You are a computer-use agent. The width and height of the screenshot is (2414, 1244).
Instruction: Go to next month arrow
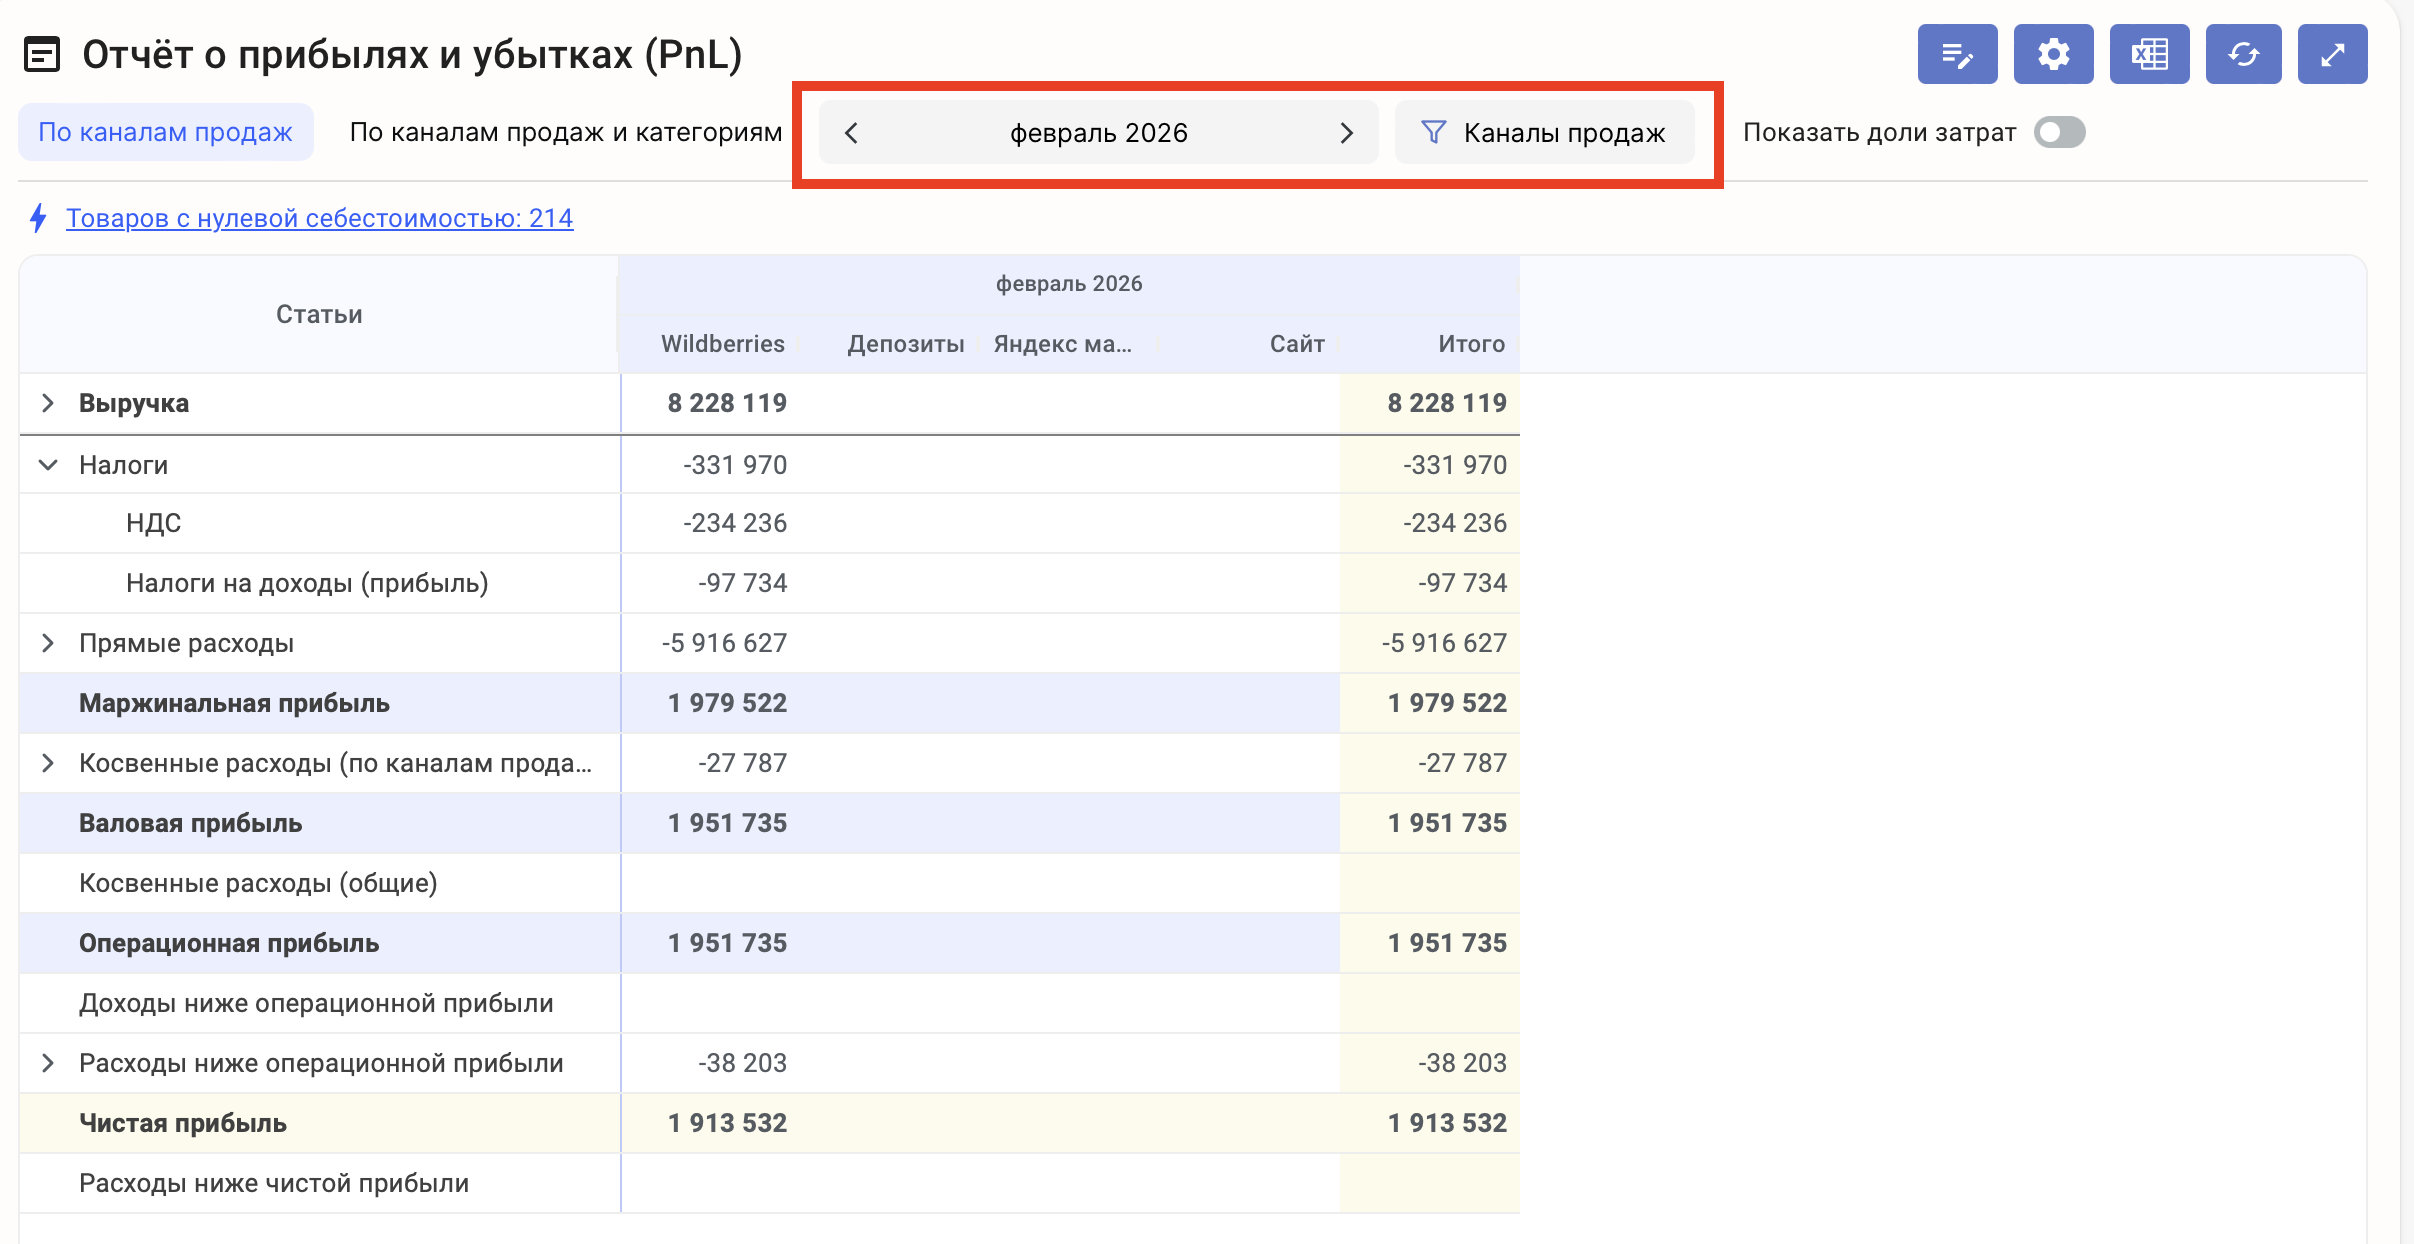point(1346,133)
